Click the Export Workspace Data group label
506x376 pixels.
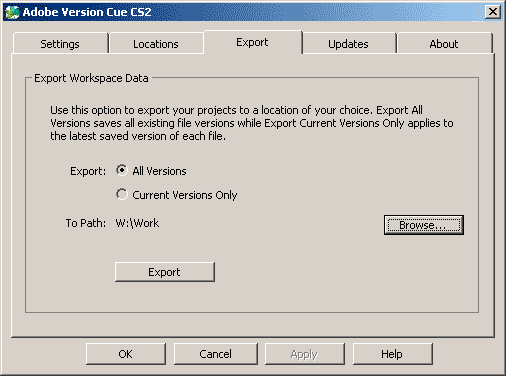tap(91, 78)
